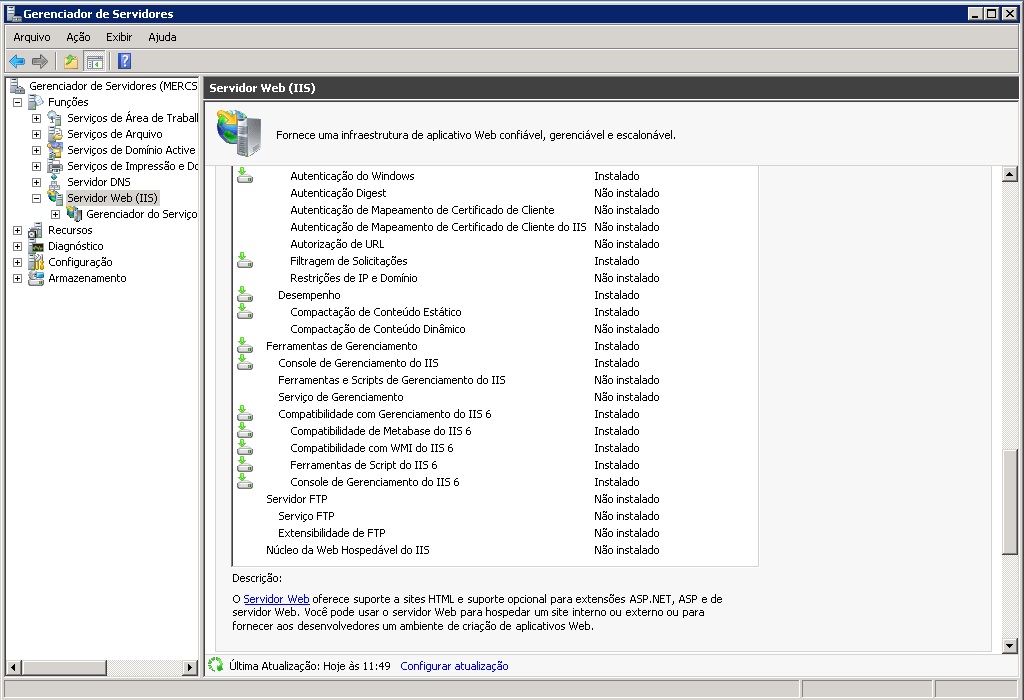Click installed icon beside Compatibilidade com WMI do IIS 6
This screenshot has height=700, width=1024.
245,448
